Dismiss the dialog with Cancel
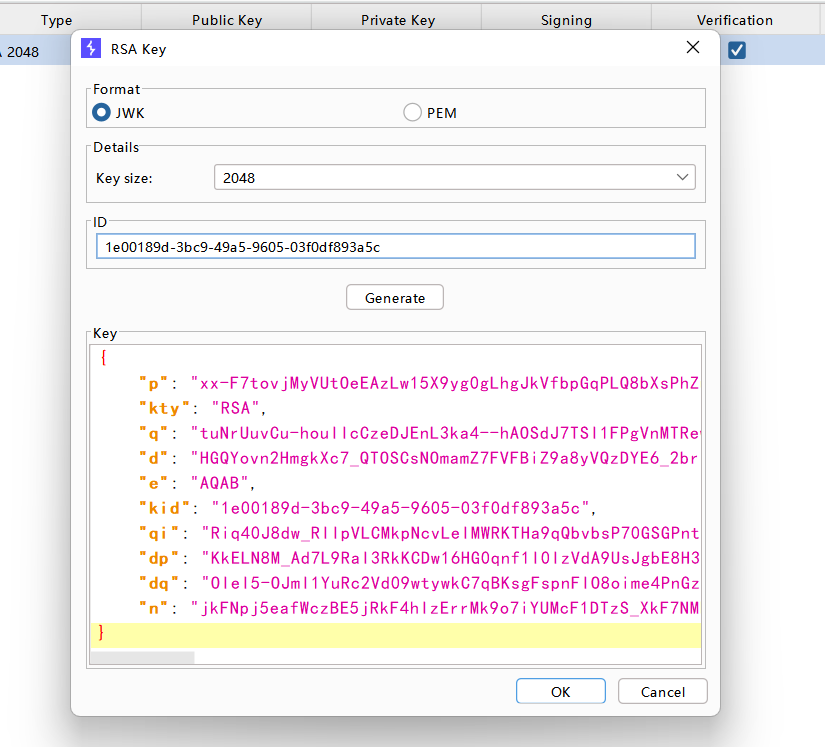Screen dimensions: 825x747 point(663,691)
